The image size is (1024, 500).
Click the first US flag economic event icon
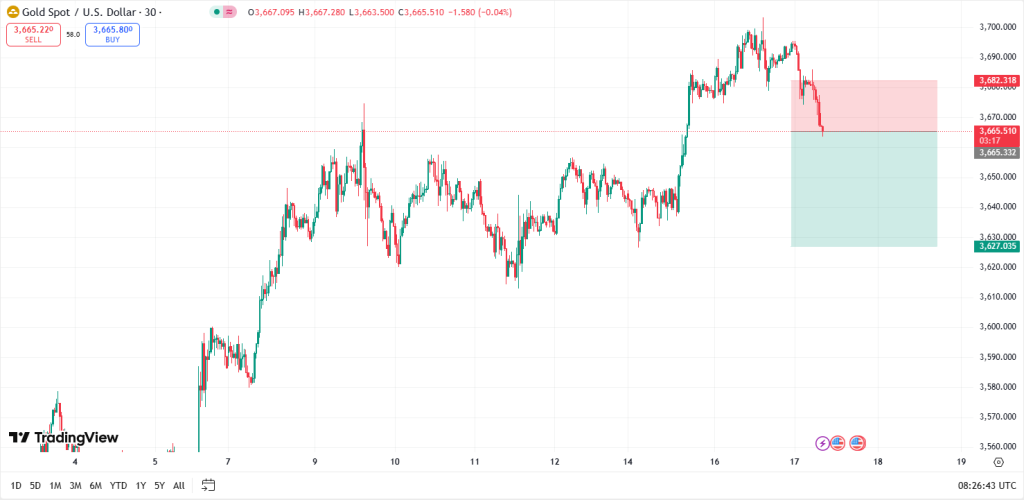[838, 443]
